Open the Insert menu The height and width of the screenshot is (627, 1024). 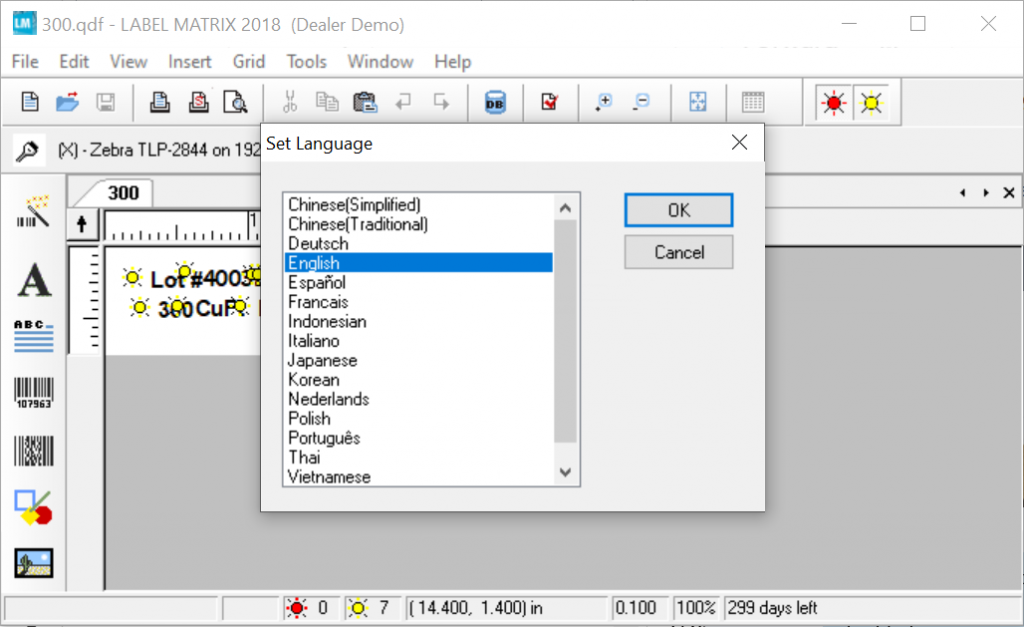pyautogui.click(x=190, y=61)
